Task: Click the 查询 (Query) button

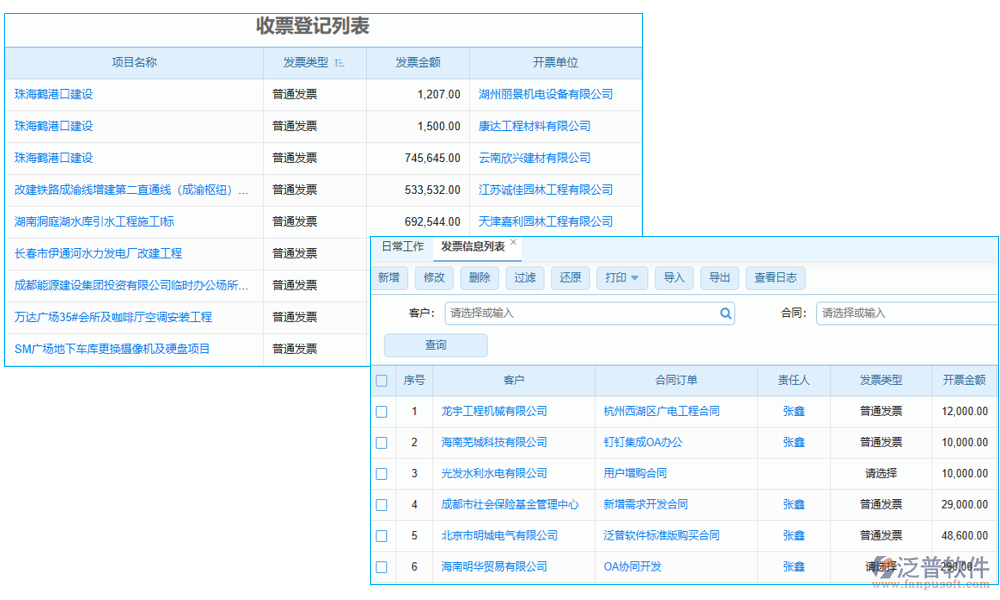Action: pyautogui.click(x=435, y=344)
